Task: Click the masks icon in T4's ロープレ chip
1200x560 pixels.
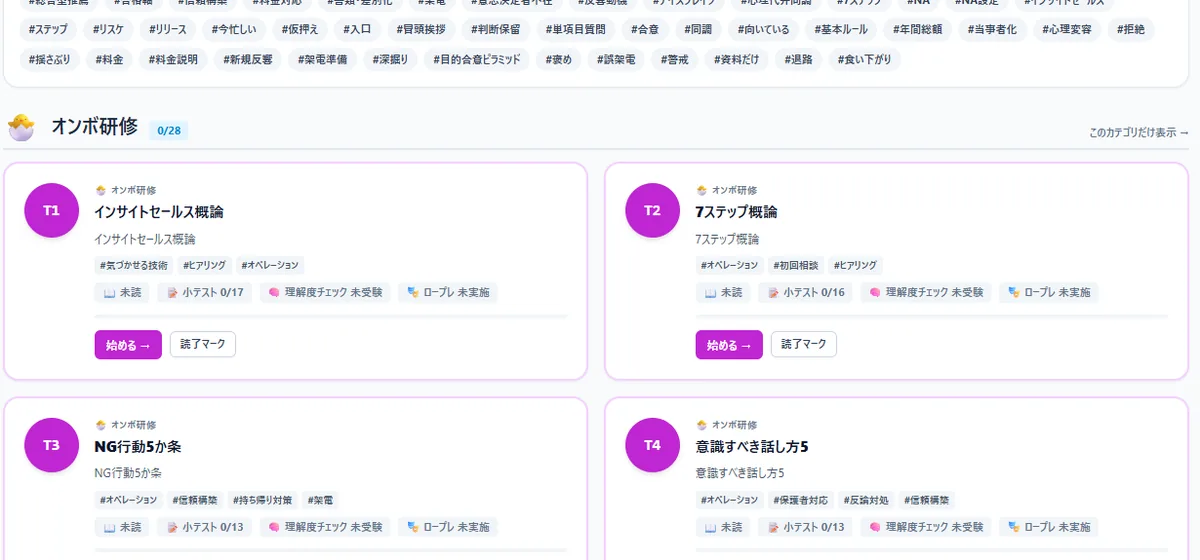Action: coord(1014,527)
